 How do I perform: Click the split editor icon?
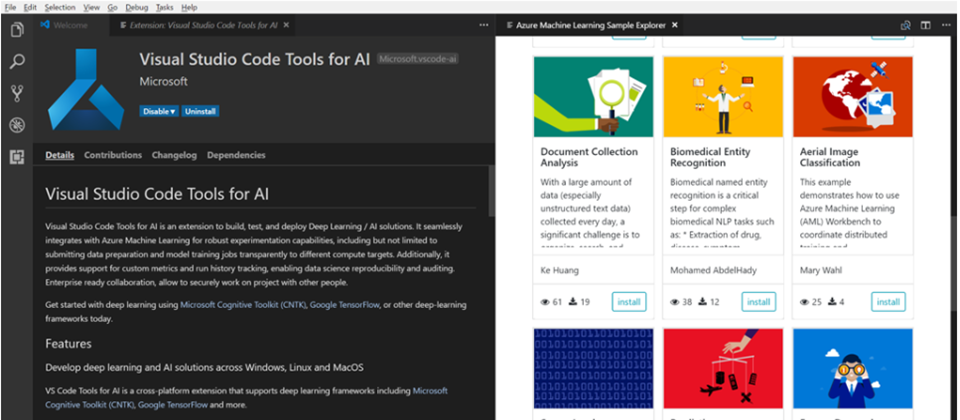point(925,25)
